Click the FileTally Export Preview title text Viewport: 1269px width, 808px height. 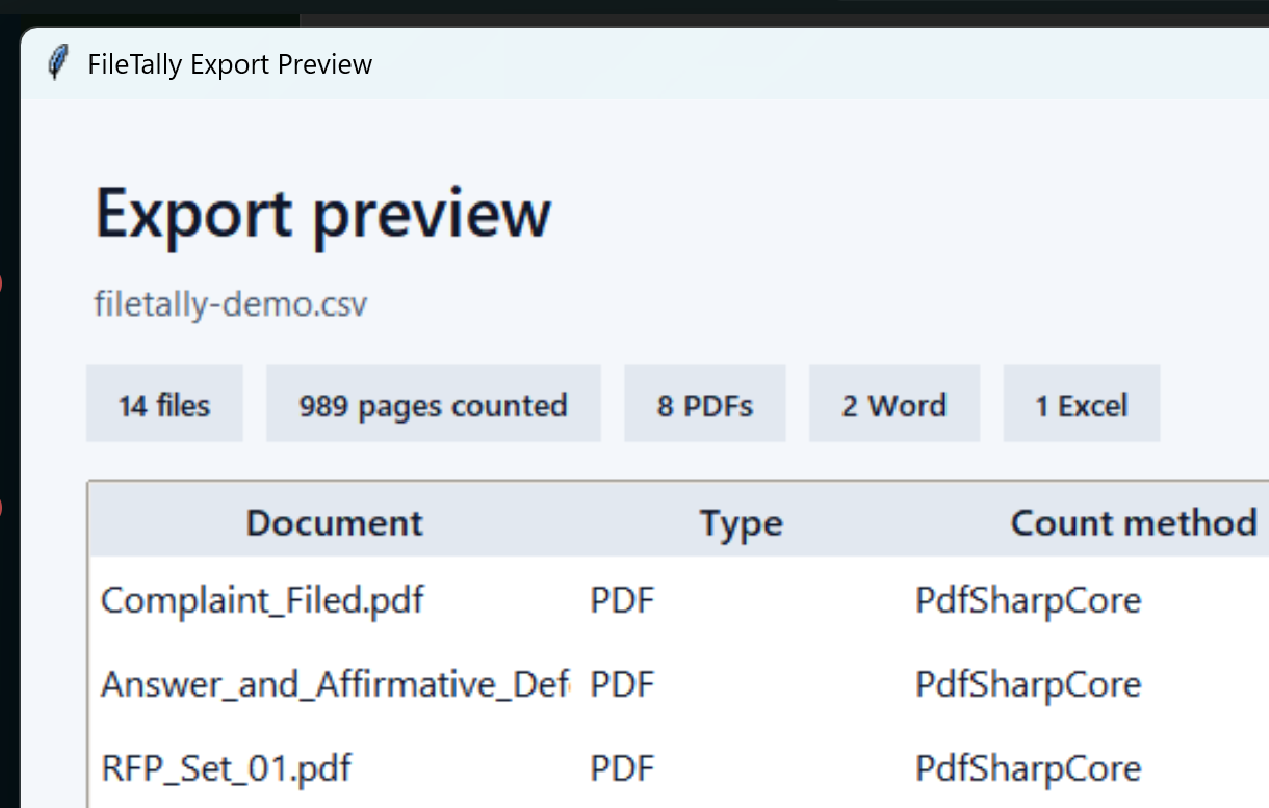point(229,64)
